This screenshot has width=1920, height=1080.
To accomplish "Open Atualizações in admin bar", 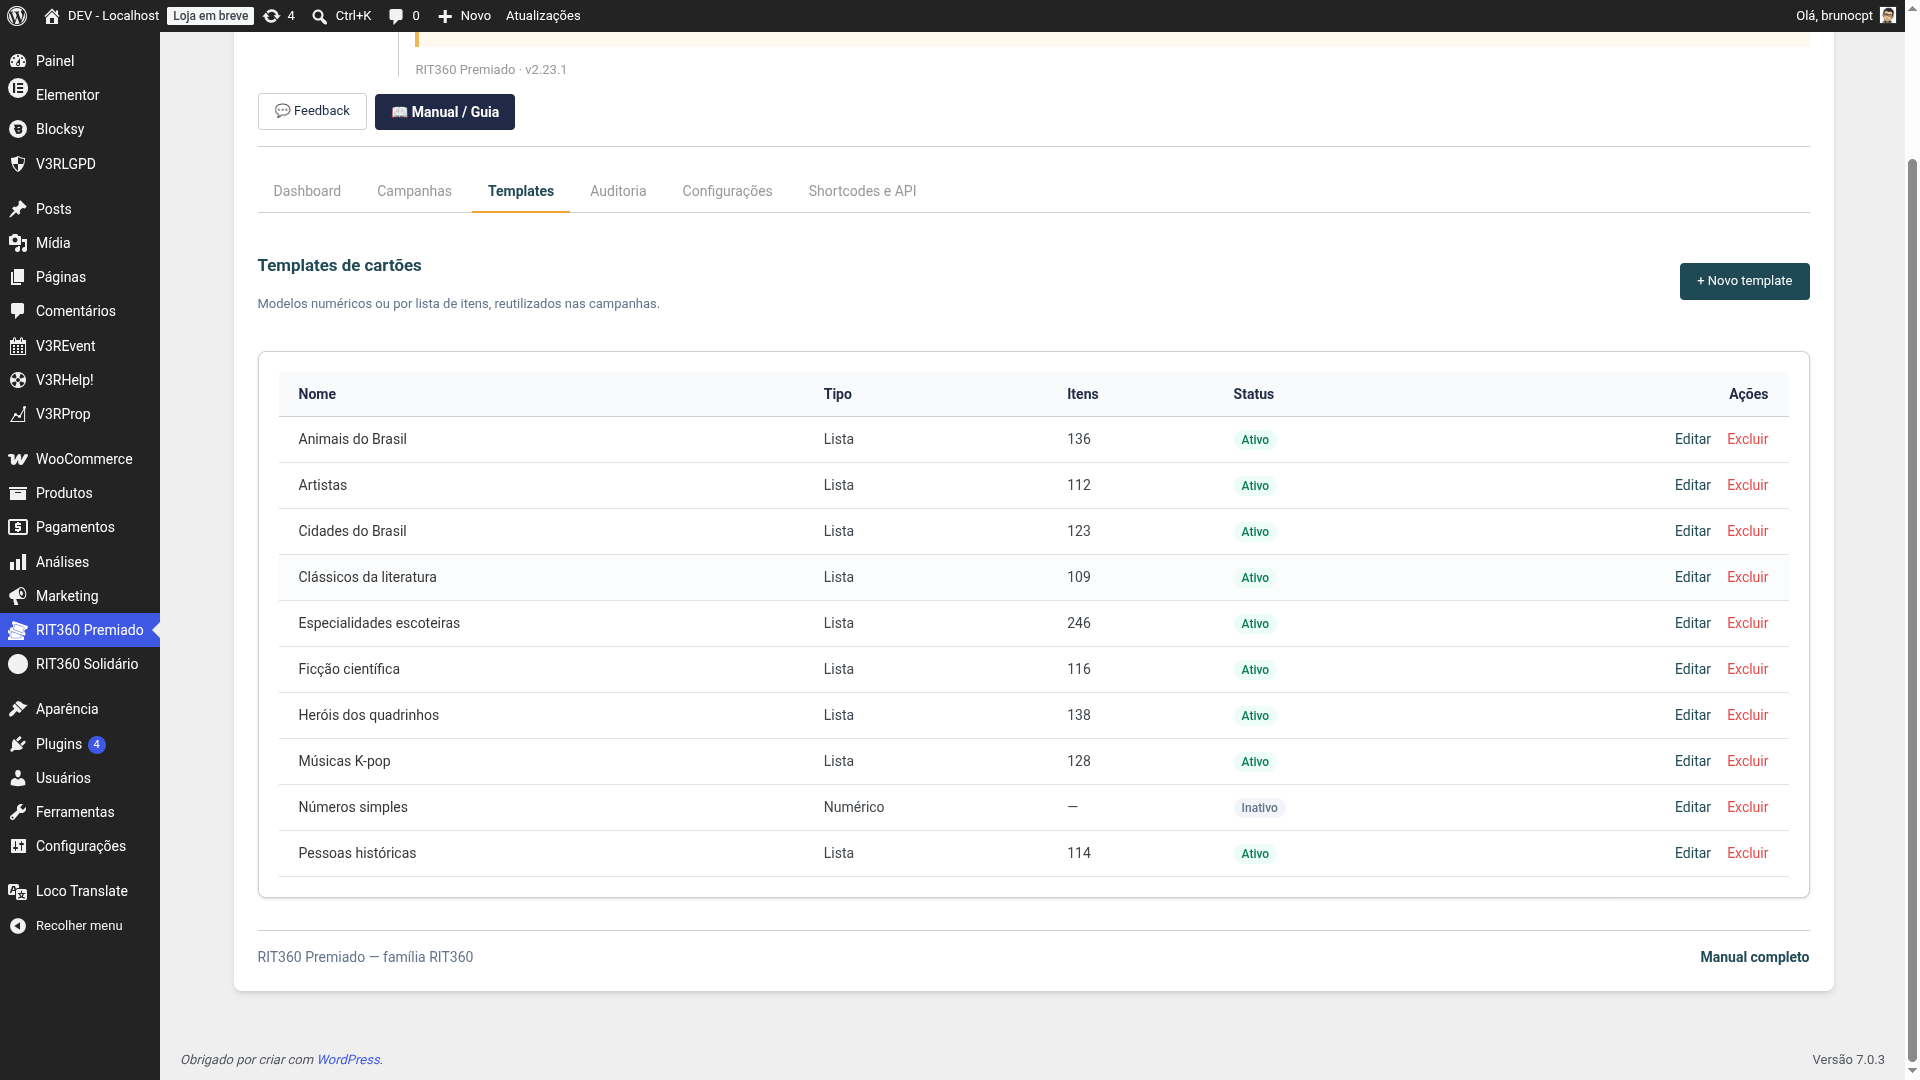I will [x=543, y=16].
